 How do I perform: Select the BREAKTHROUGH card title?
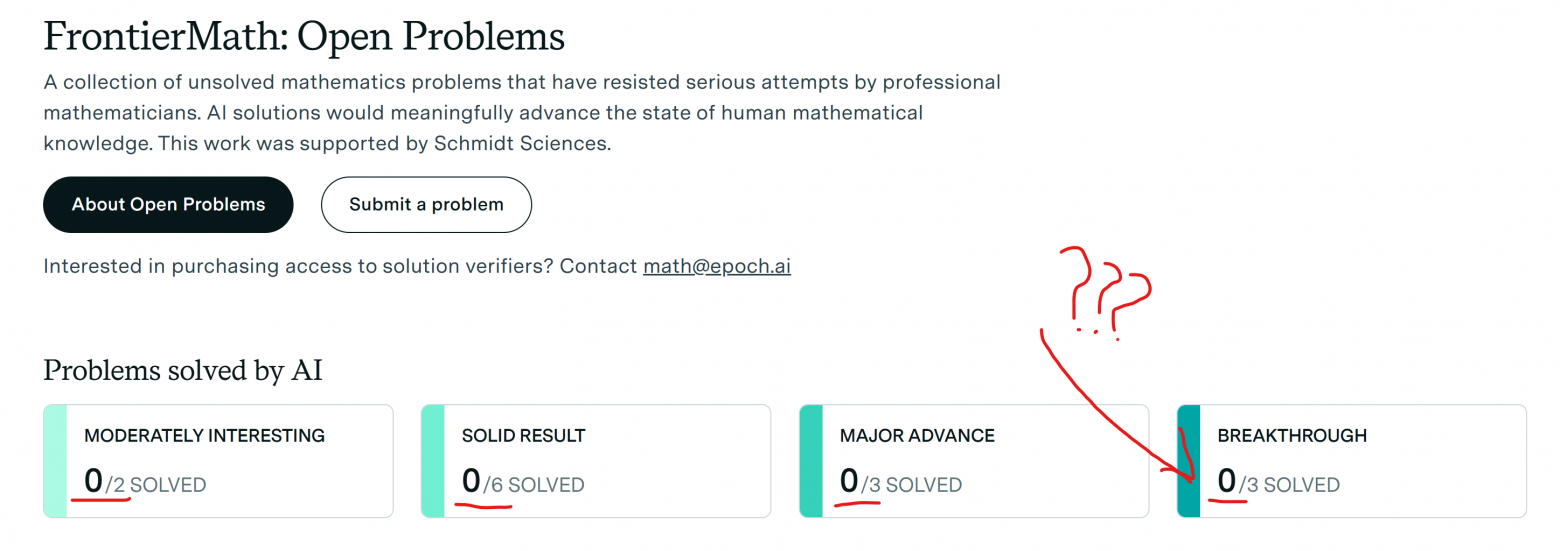pos(1291,436)
